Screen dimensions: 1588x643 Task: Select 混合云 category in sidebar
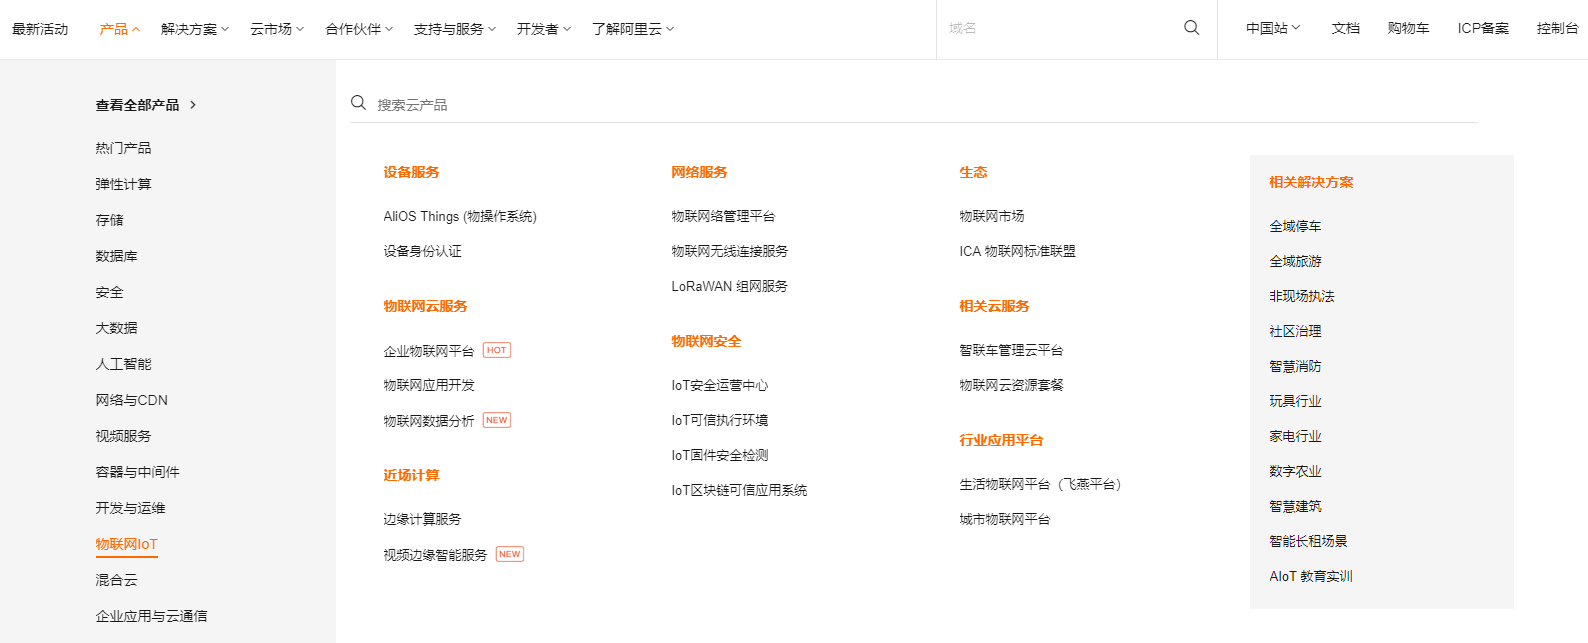(x=117, y=580)
